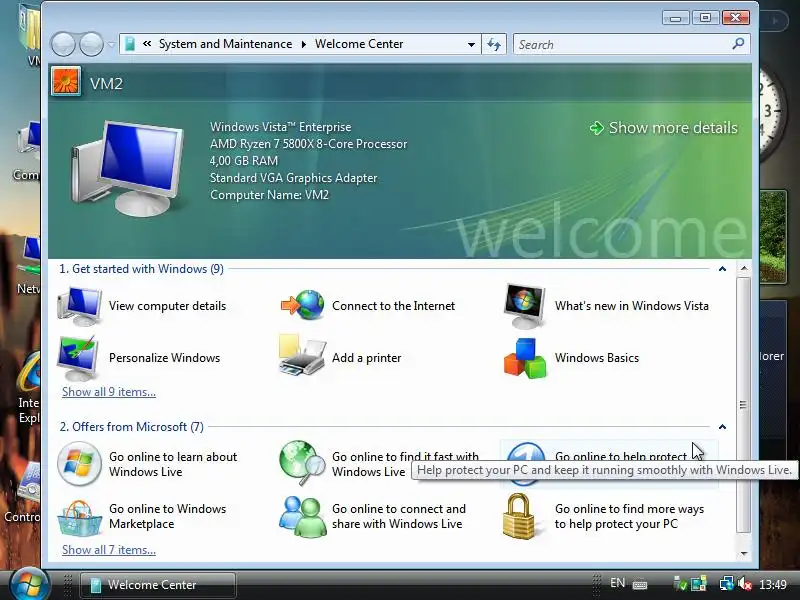Image resolution: width=800 pixels, height=600 pixels.
Task: Collapse the Offers from Microsoft section
Action: (x=722, y=427)
